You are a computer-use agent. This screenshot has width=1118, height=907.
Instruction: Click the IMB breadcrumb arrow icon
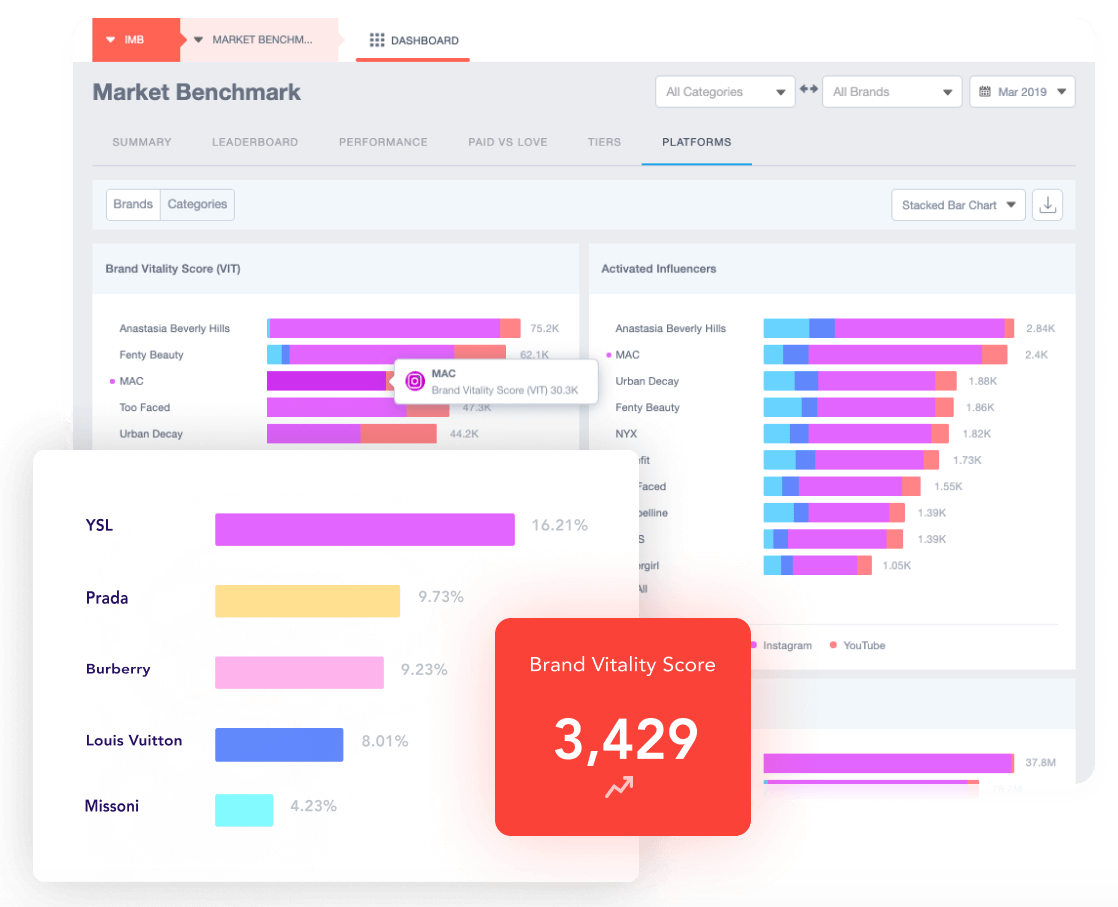[111, 40]
